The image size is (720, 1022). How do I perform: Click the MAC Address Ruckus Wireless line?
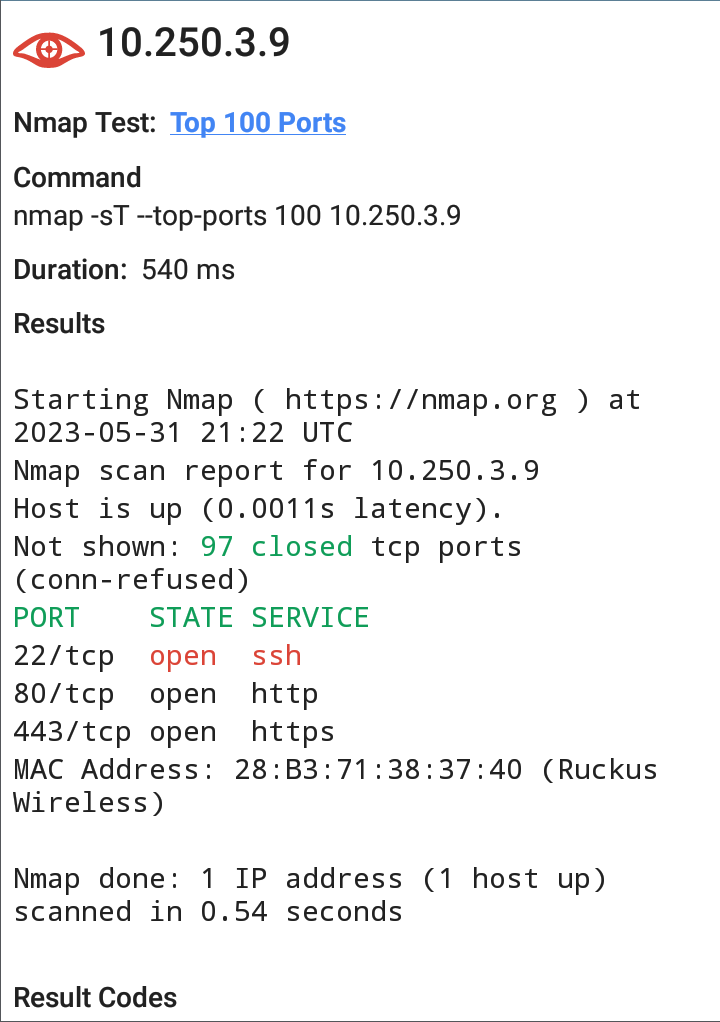(x=336, y=786)
